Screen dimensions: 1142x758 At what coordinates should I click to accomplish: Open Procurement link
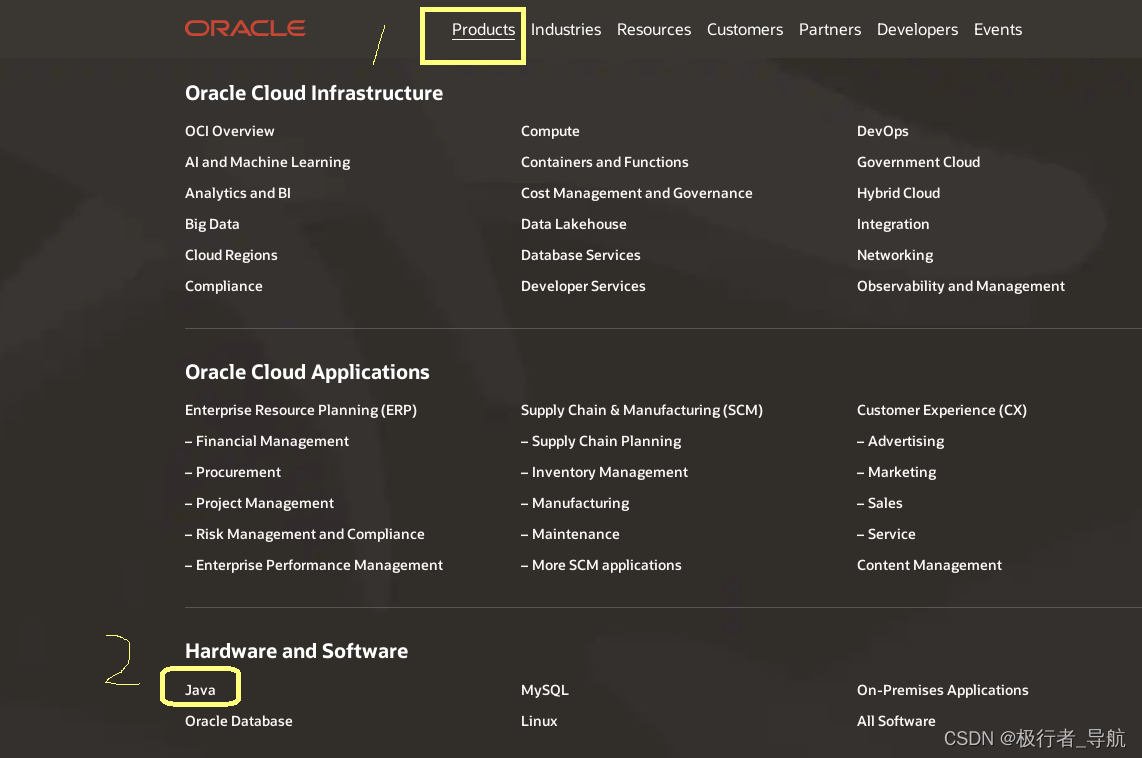click(x=233, y=472)
